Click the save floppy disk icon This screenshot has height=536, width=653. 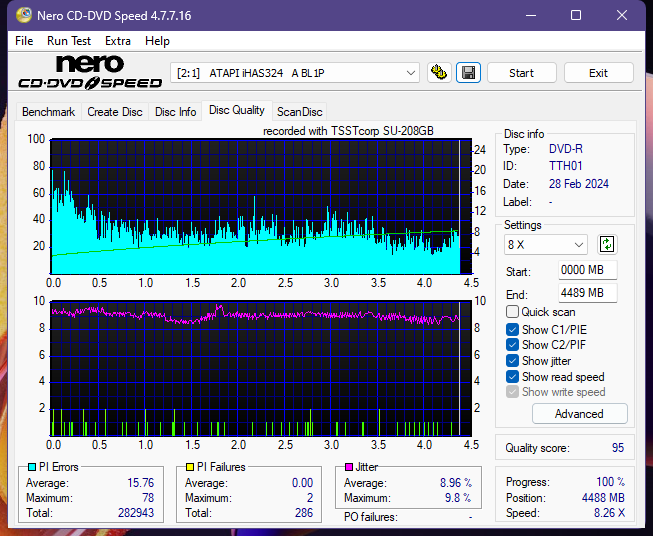pos(469,73)
